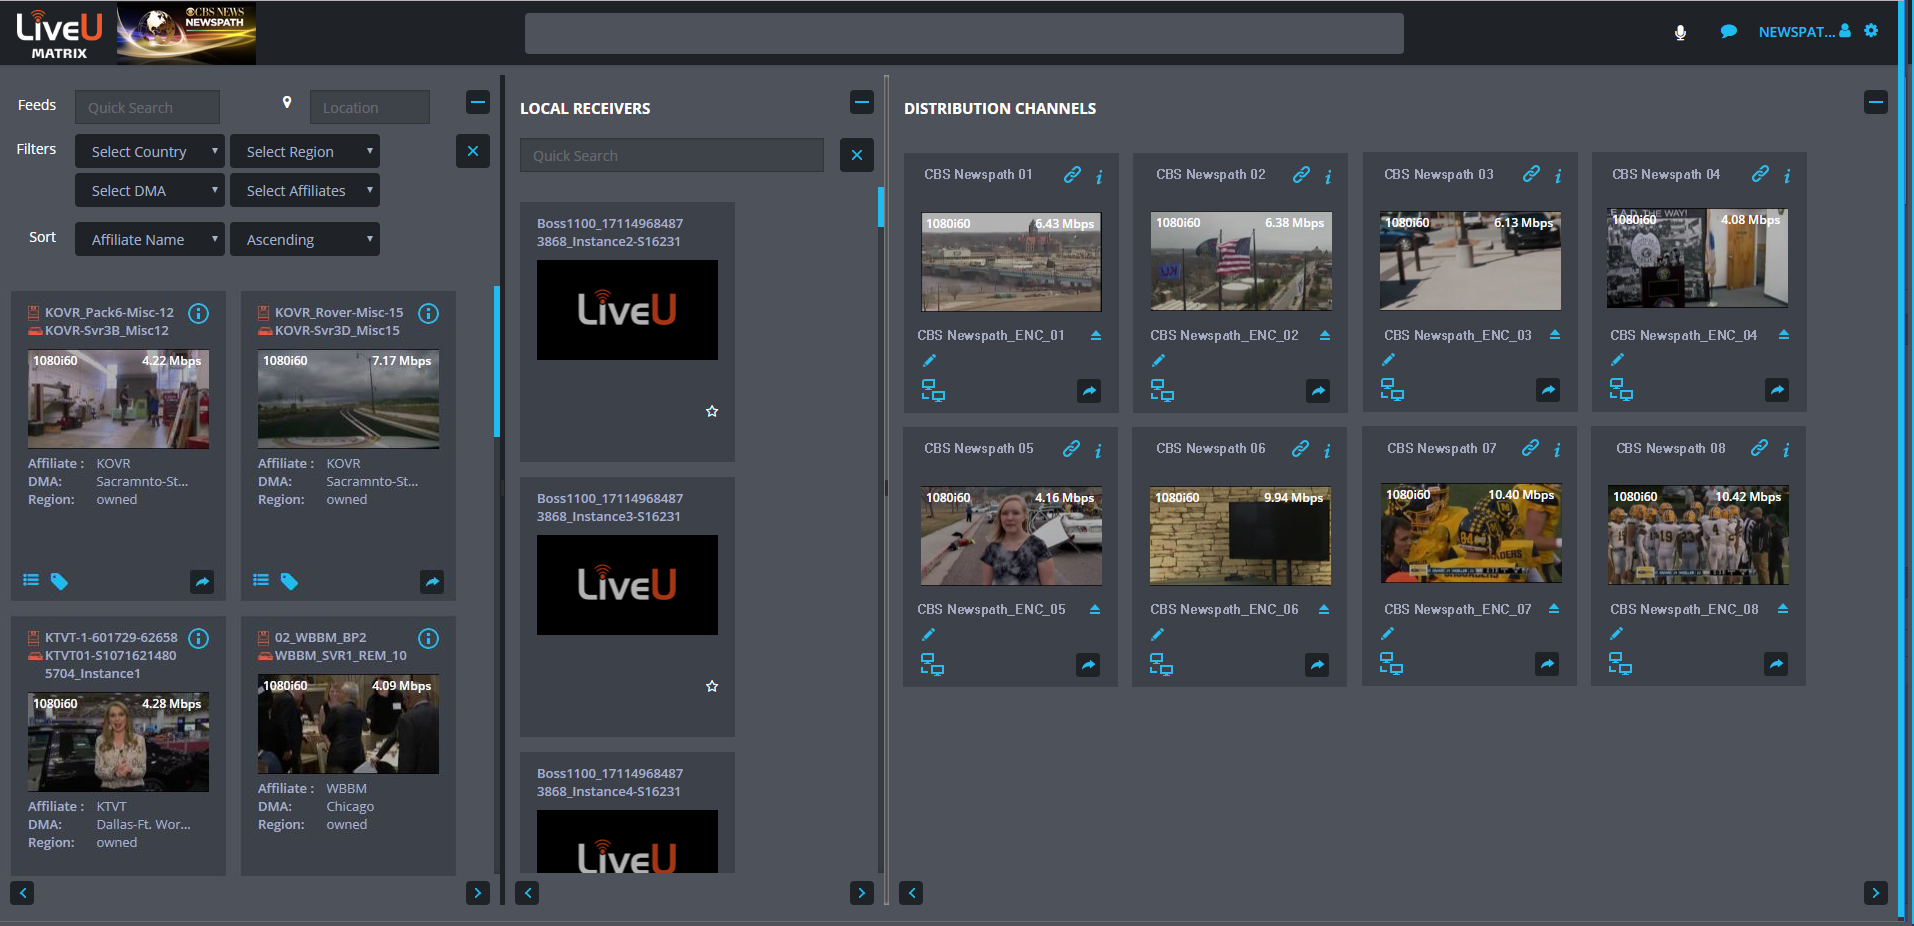Open the Select Country dropdown
This screenshot has height=926, width=1914.
click(149, 151)
